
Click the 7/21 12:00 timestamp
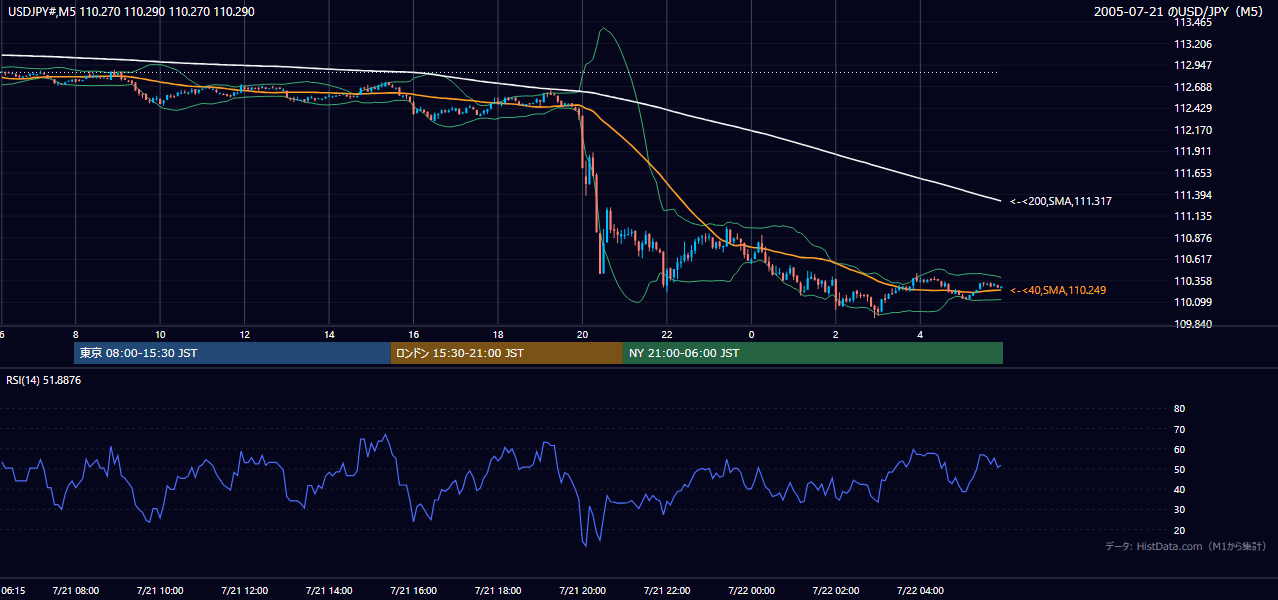(244, 591)
